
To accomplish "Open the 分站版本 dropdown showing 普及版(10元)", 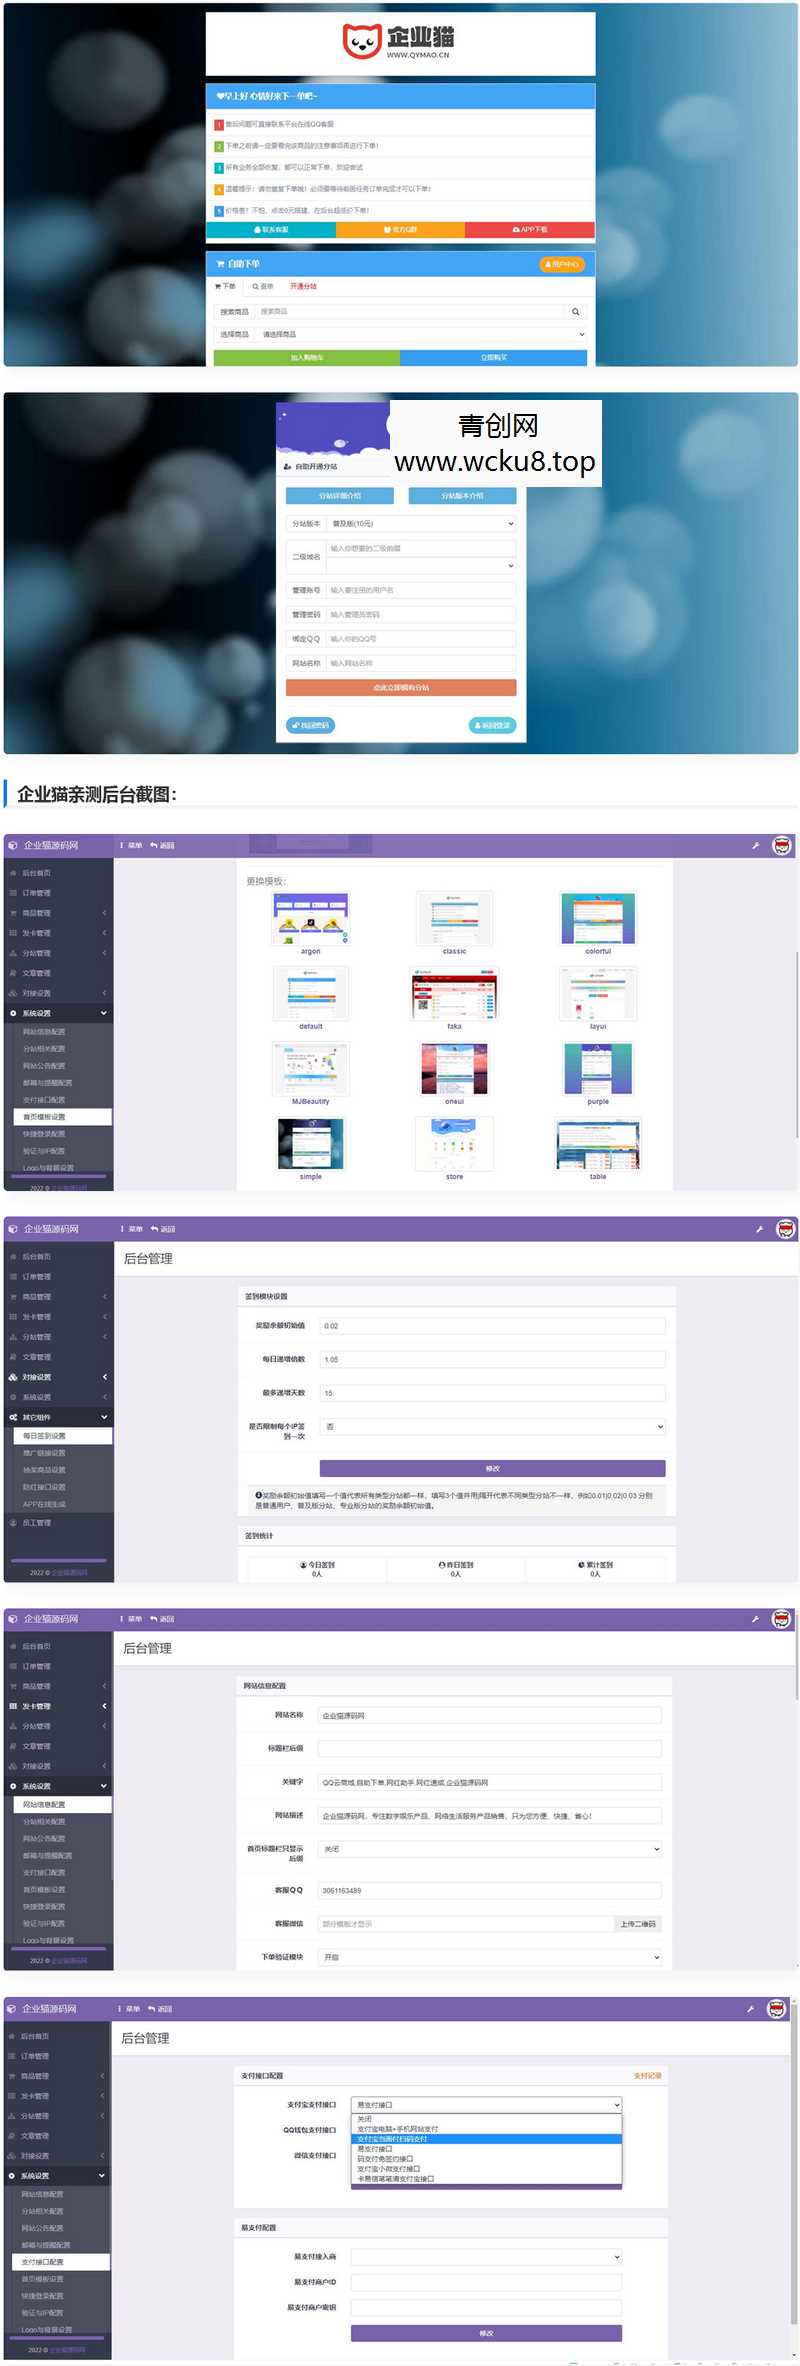I will tap(421, 524).
